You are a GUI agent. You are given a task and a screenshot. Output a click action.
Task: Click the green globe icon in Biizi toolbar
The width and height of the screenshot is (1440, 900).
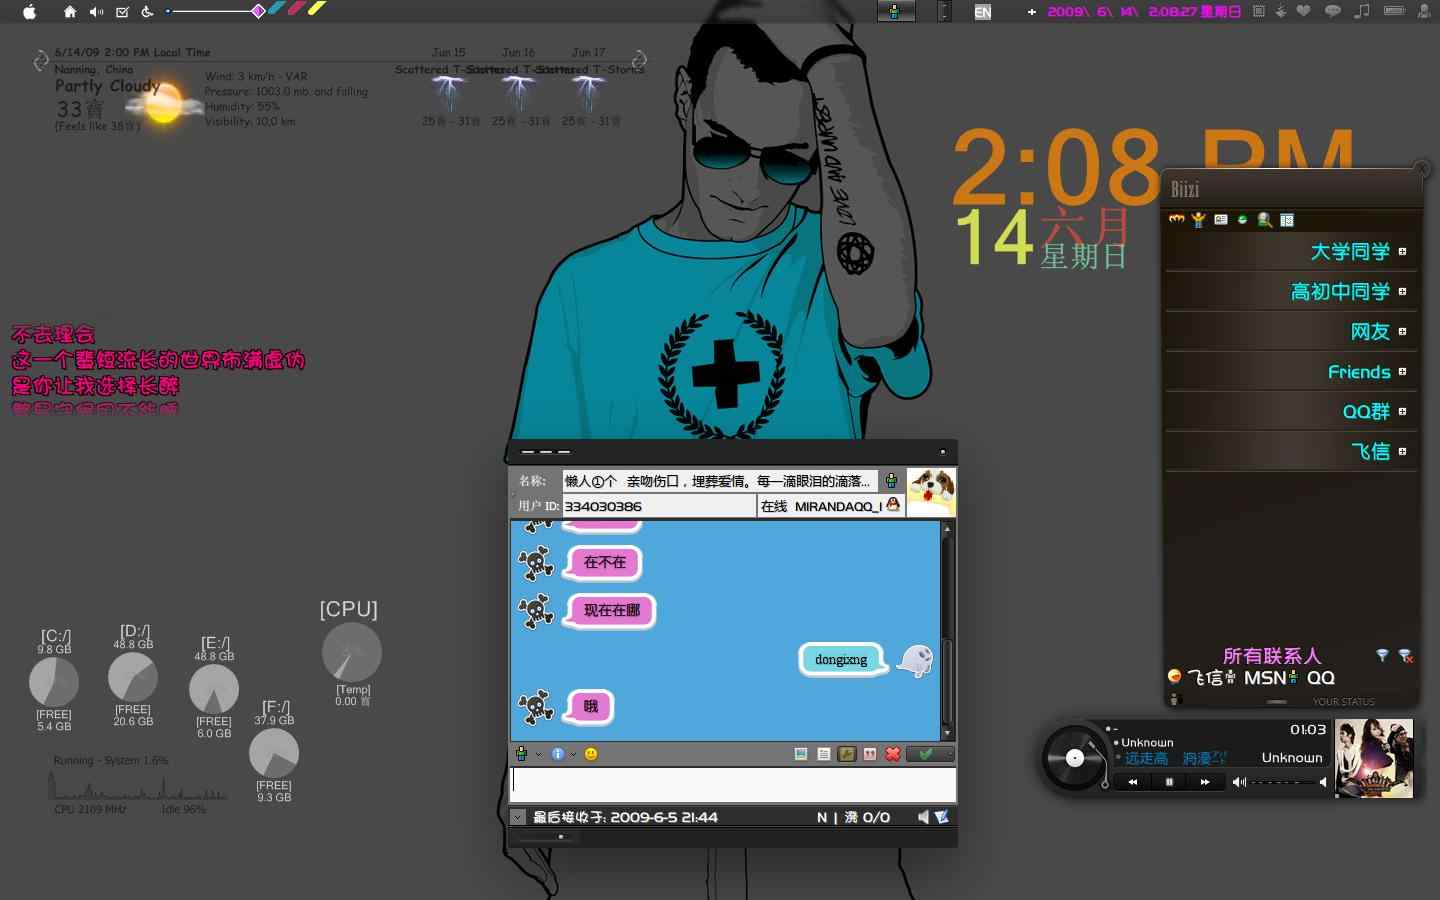(x=1243, y=219)
